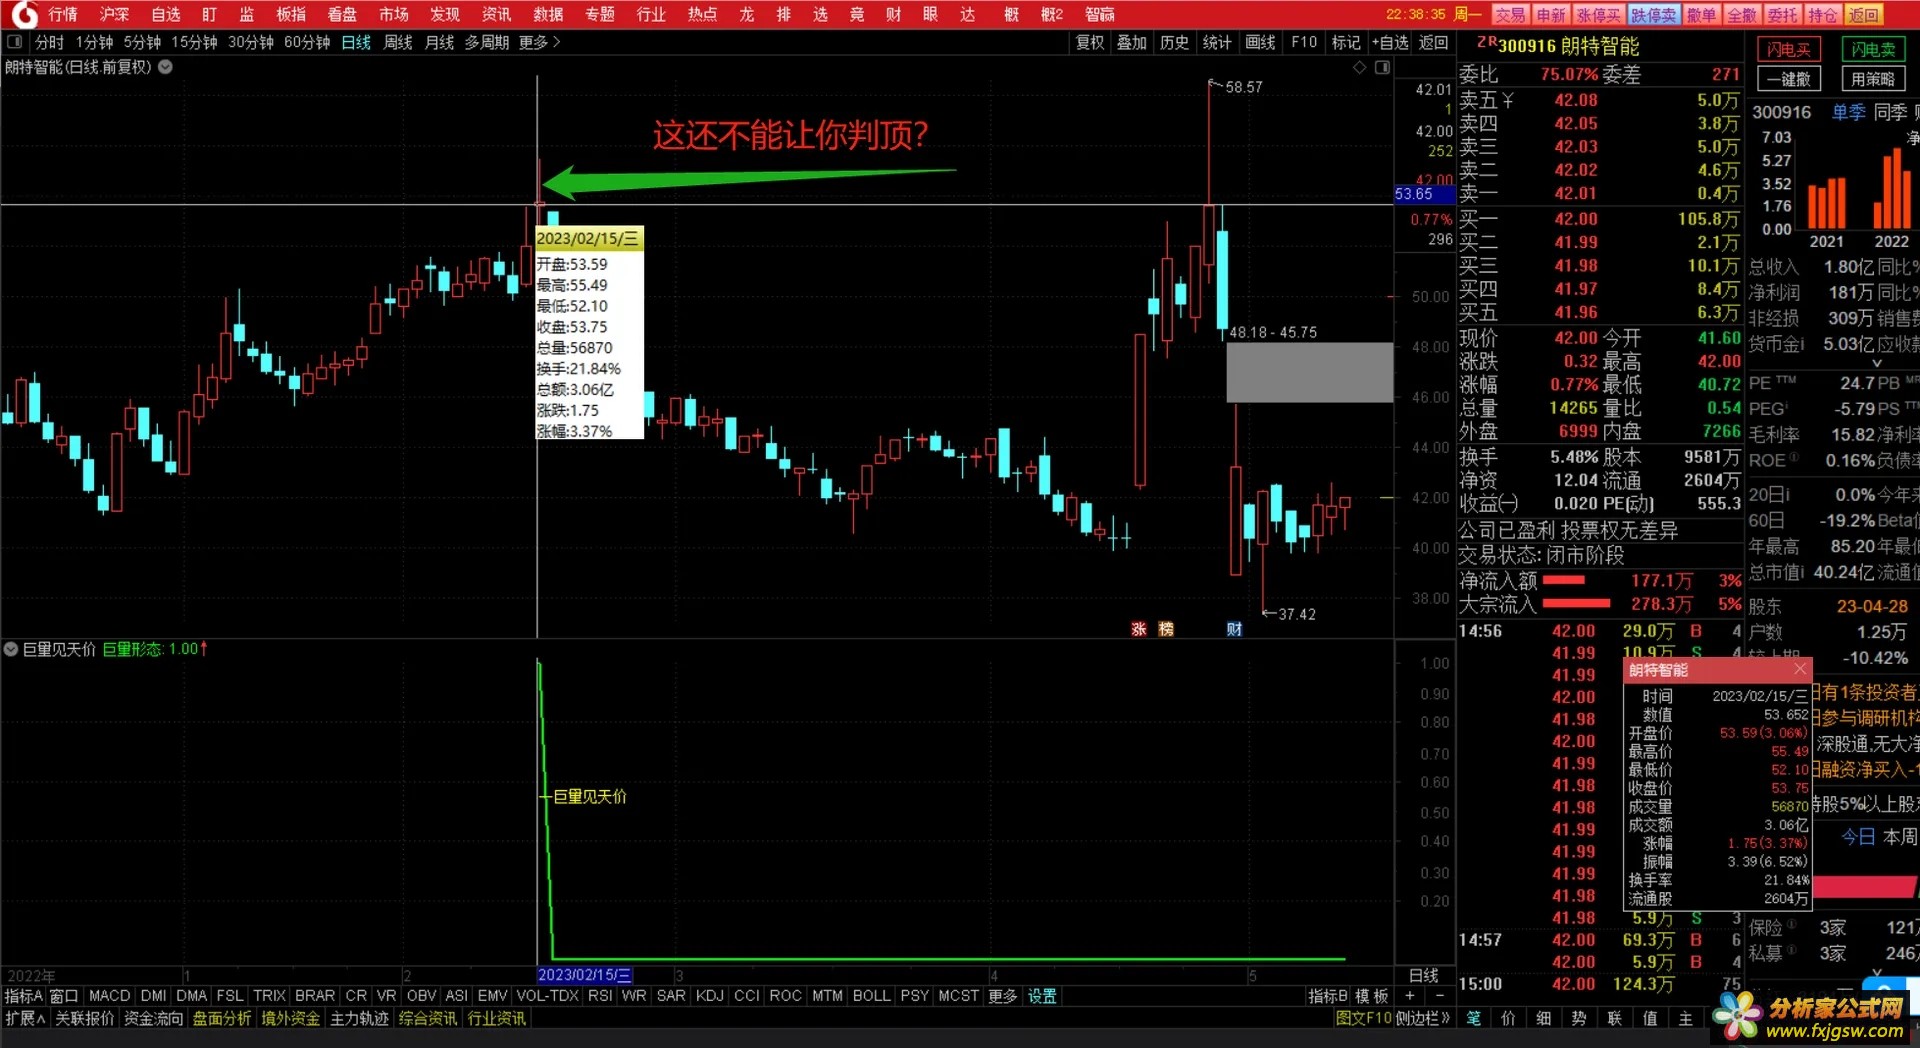This screenshot has height=1048, width=1920.
Task: Open the 行情 menu
Action: point(62,14)
